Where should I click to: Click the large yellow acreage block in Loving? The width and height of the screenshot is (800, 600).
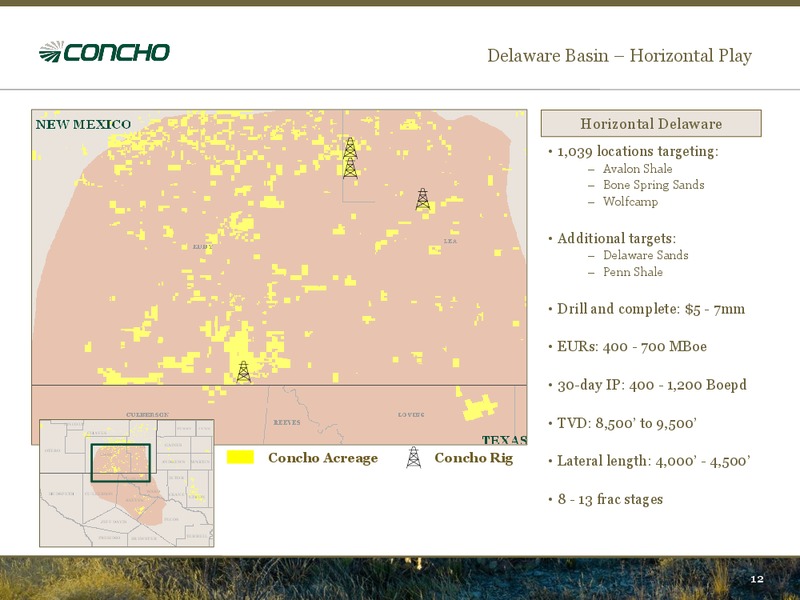coord(479,407)
